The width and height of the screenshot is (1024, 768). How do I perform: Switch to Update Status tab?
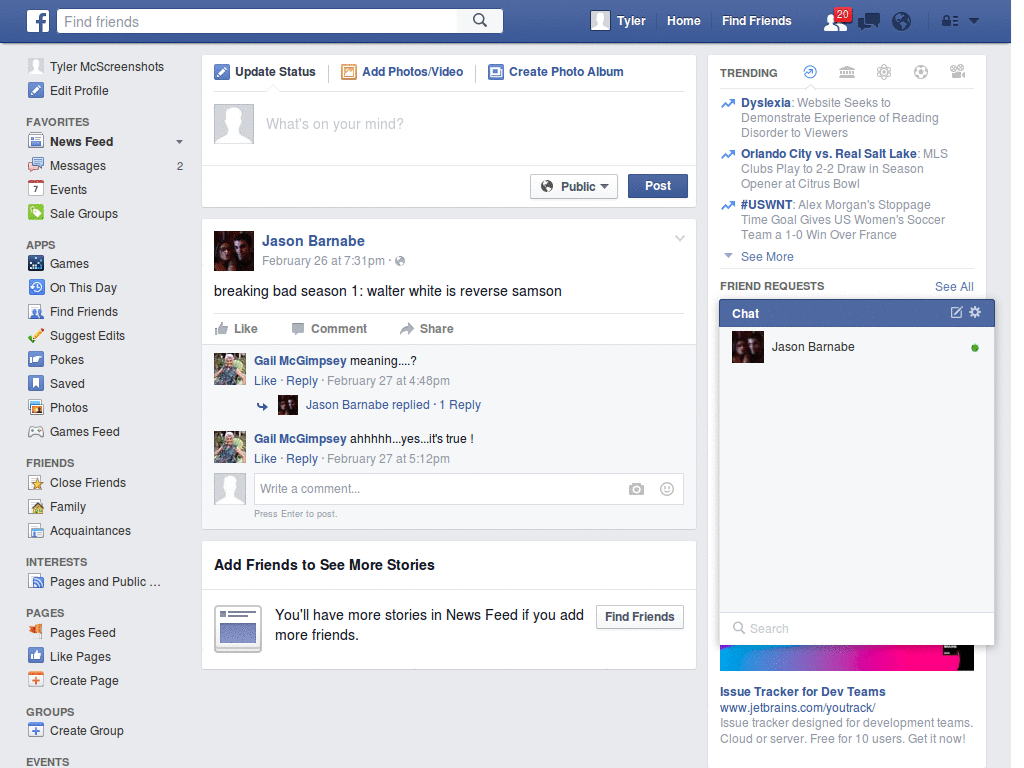[265, 72]
